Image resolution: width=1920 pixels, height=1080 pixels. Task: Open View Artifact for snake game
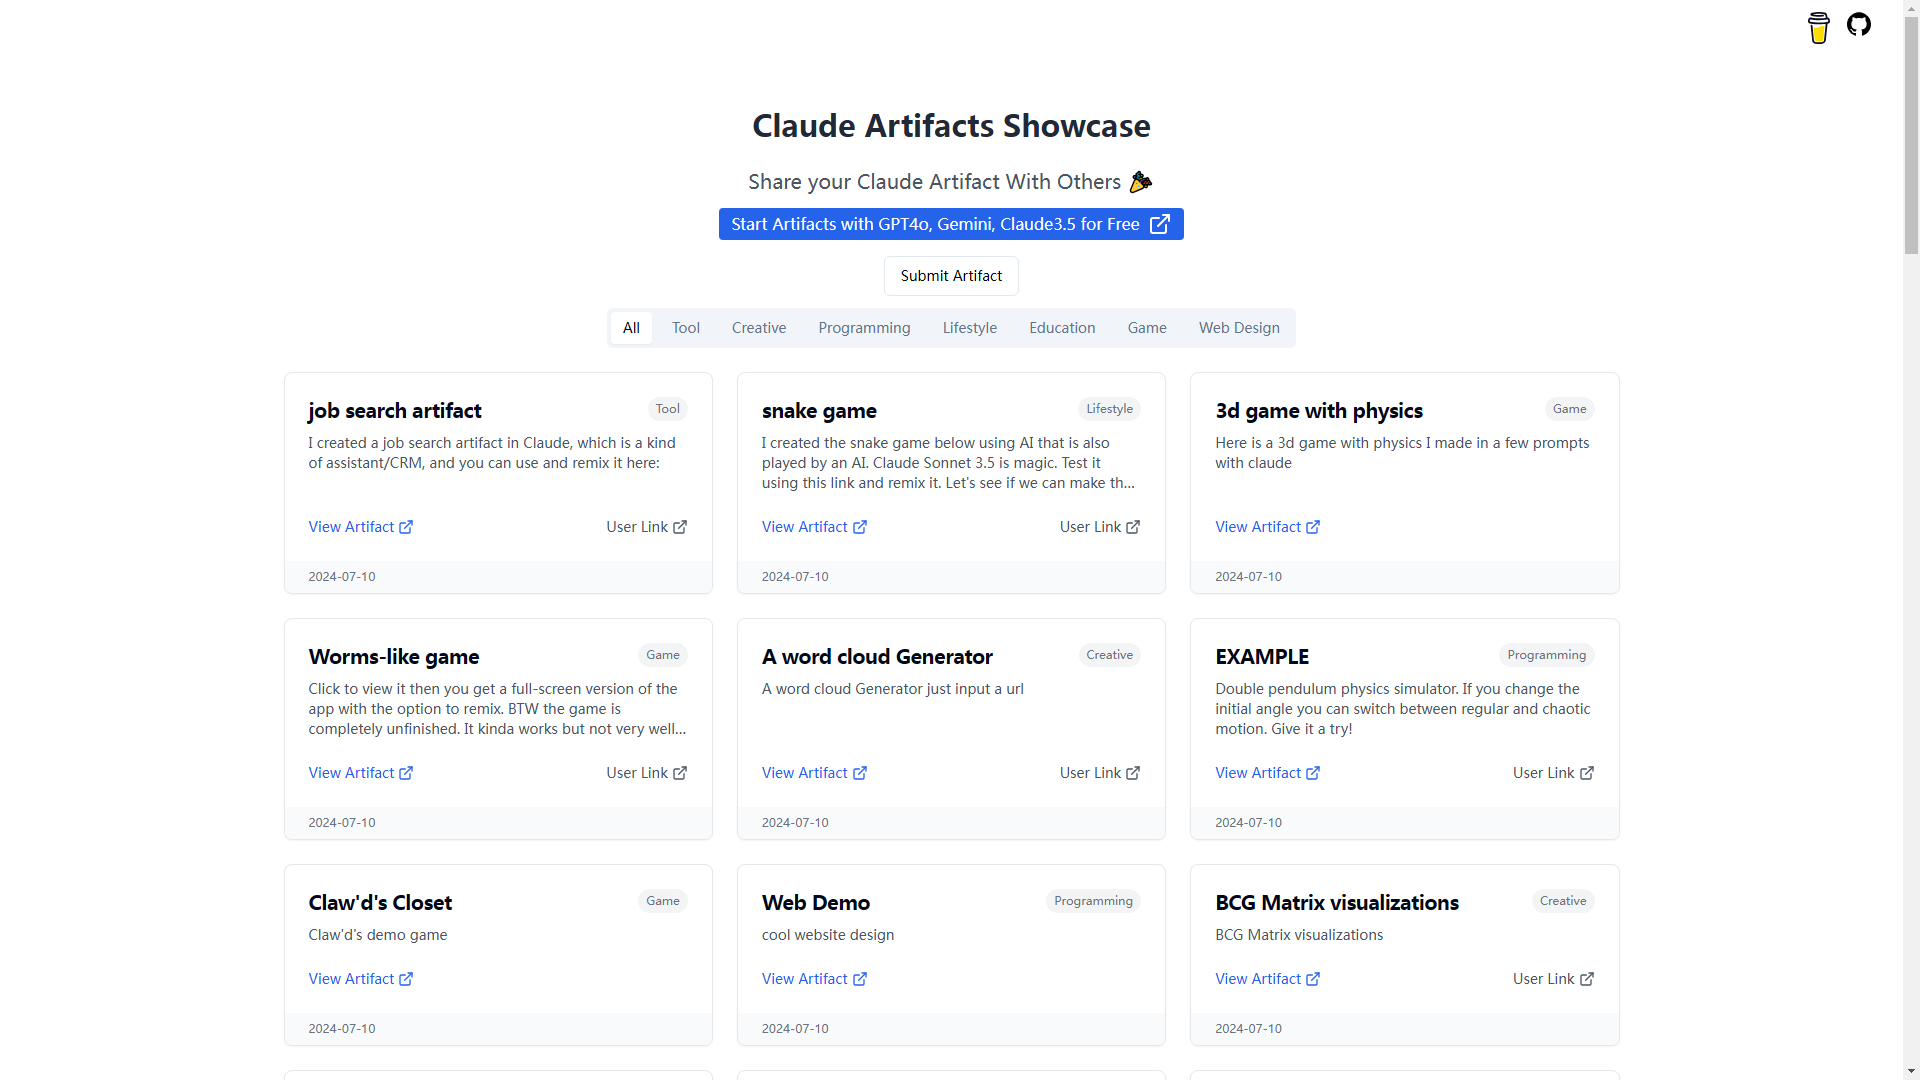pos(814,527)
